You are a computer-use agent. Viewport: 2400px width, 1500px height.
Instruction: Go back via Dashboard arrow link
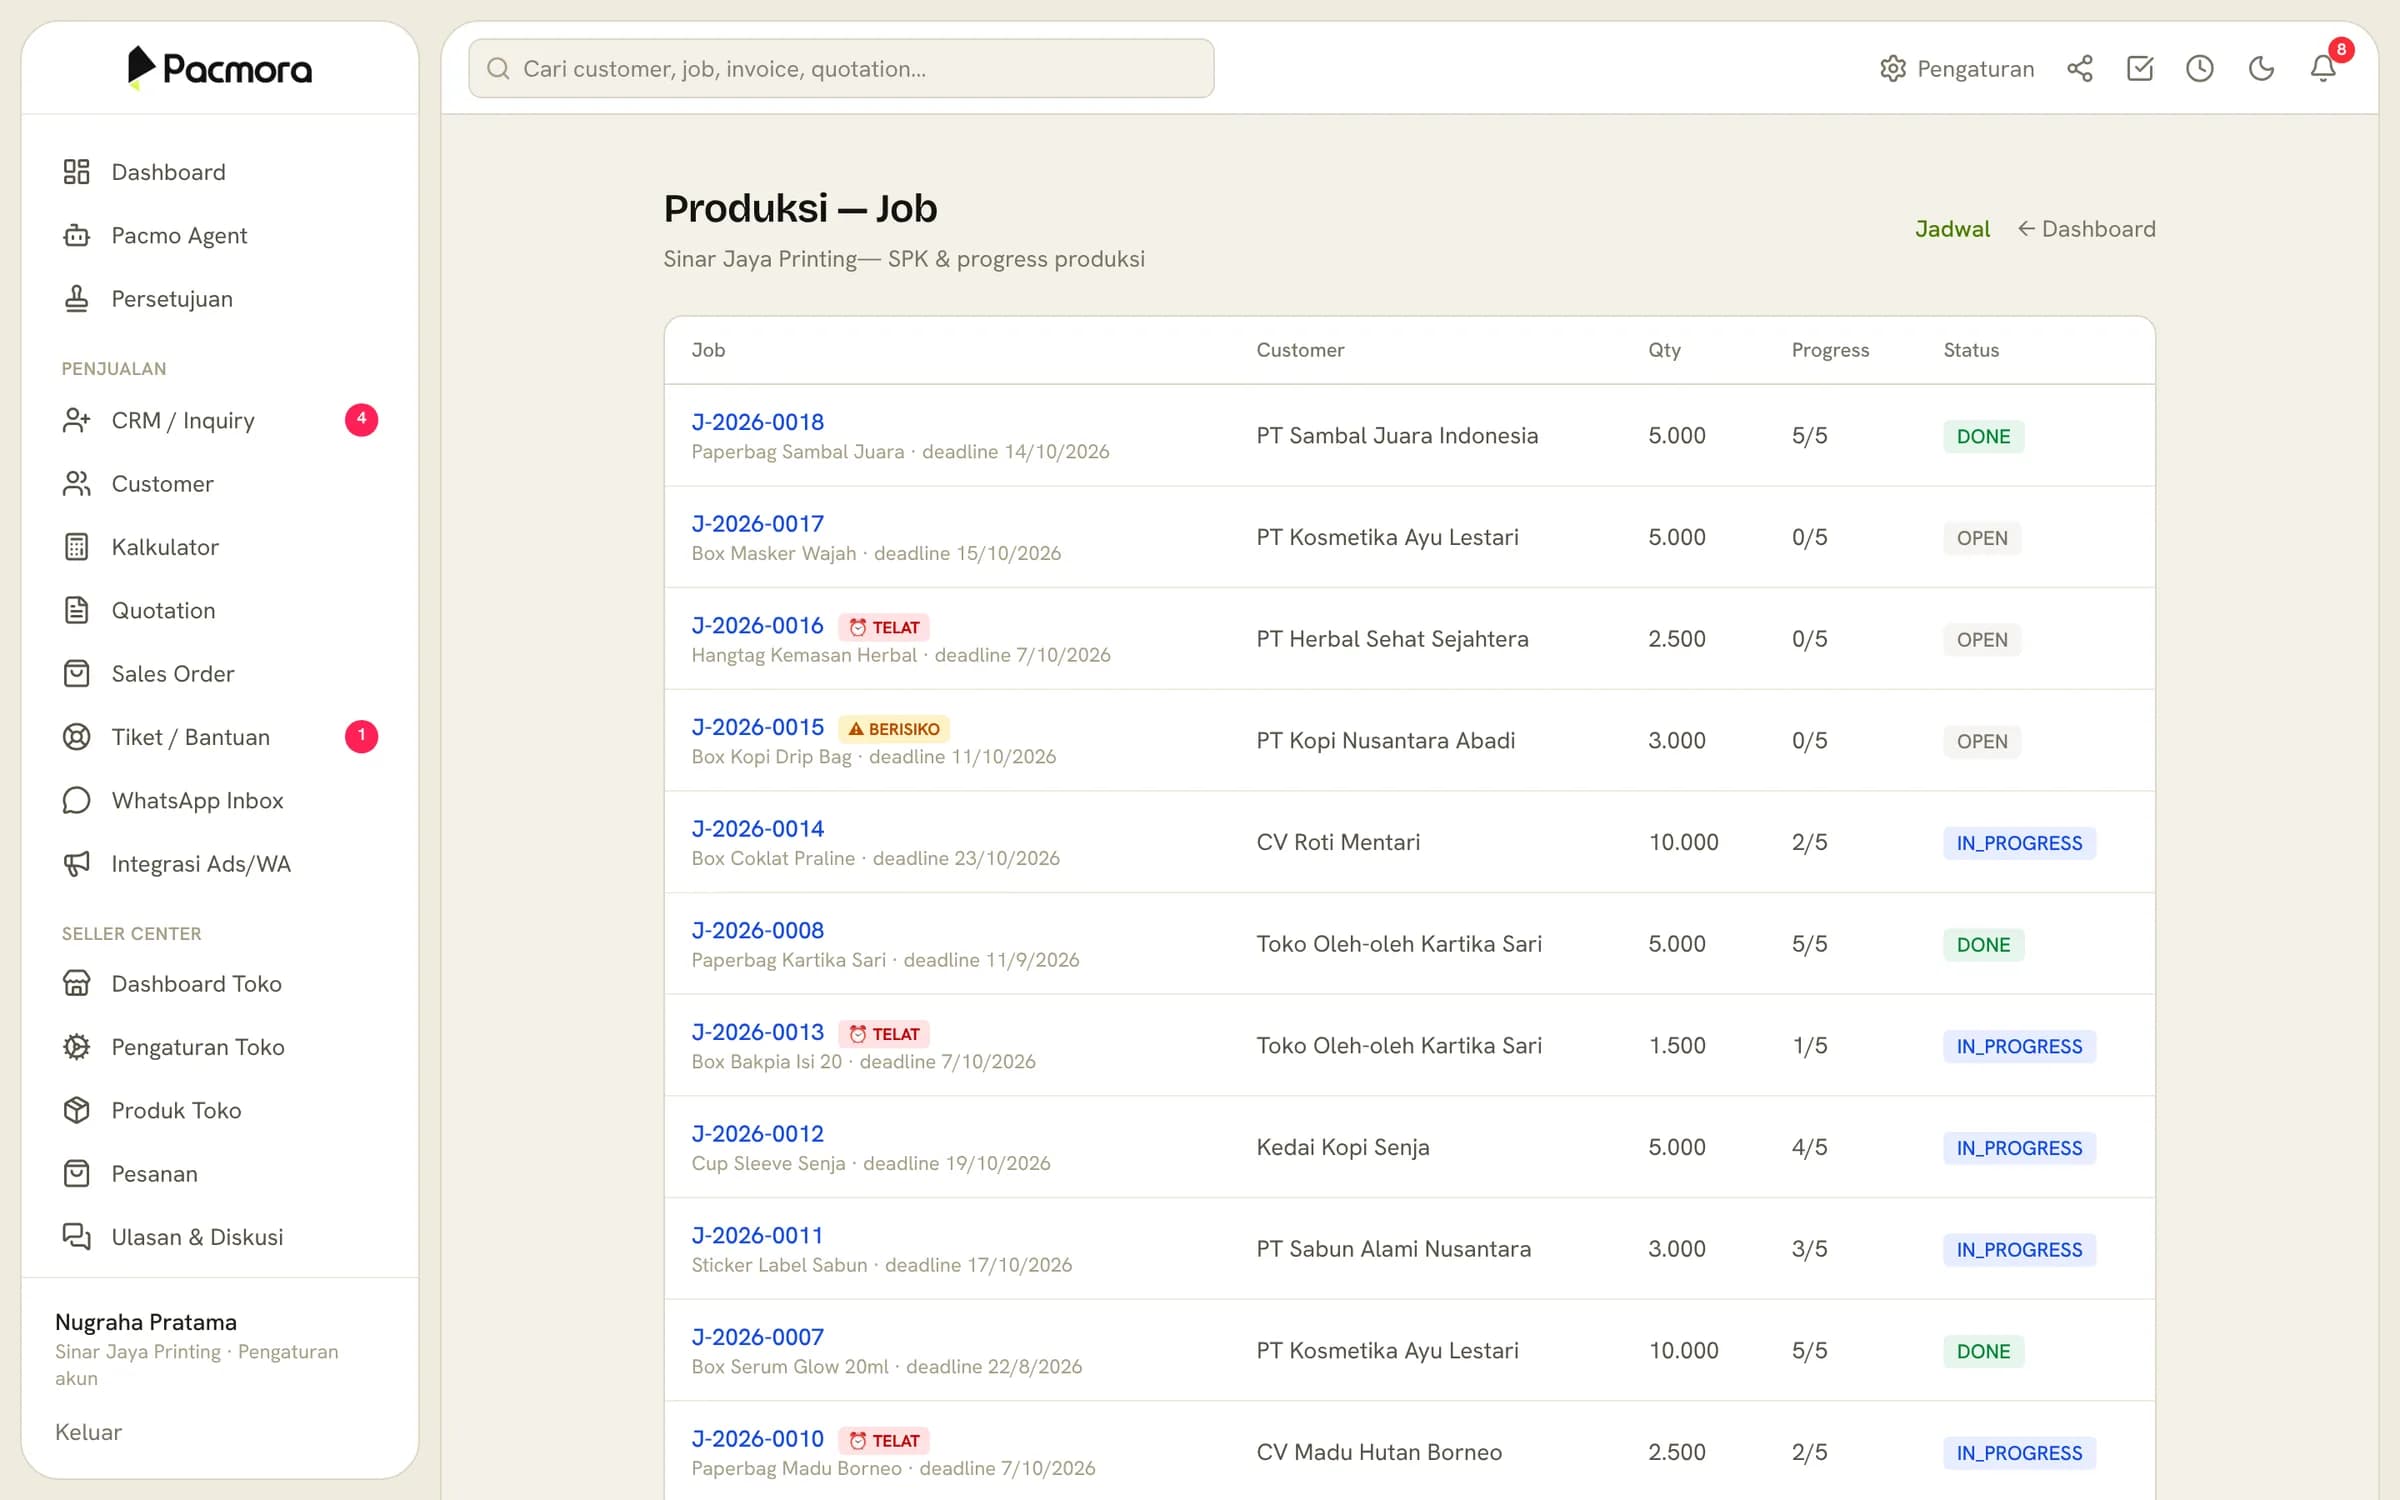tap(2086, 229)
